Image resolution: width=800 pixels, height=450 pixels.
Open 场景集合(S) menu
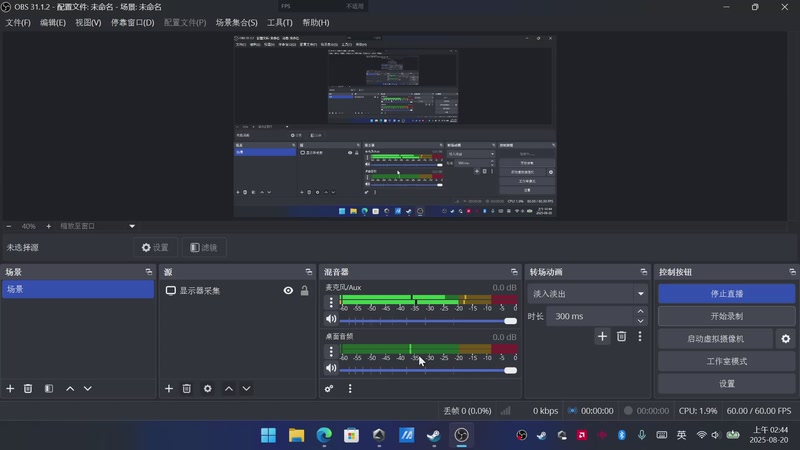click(236, 22)
